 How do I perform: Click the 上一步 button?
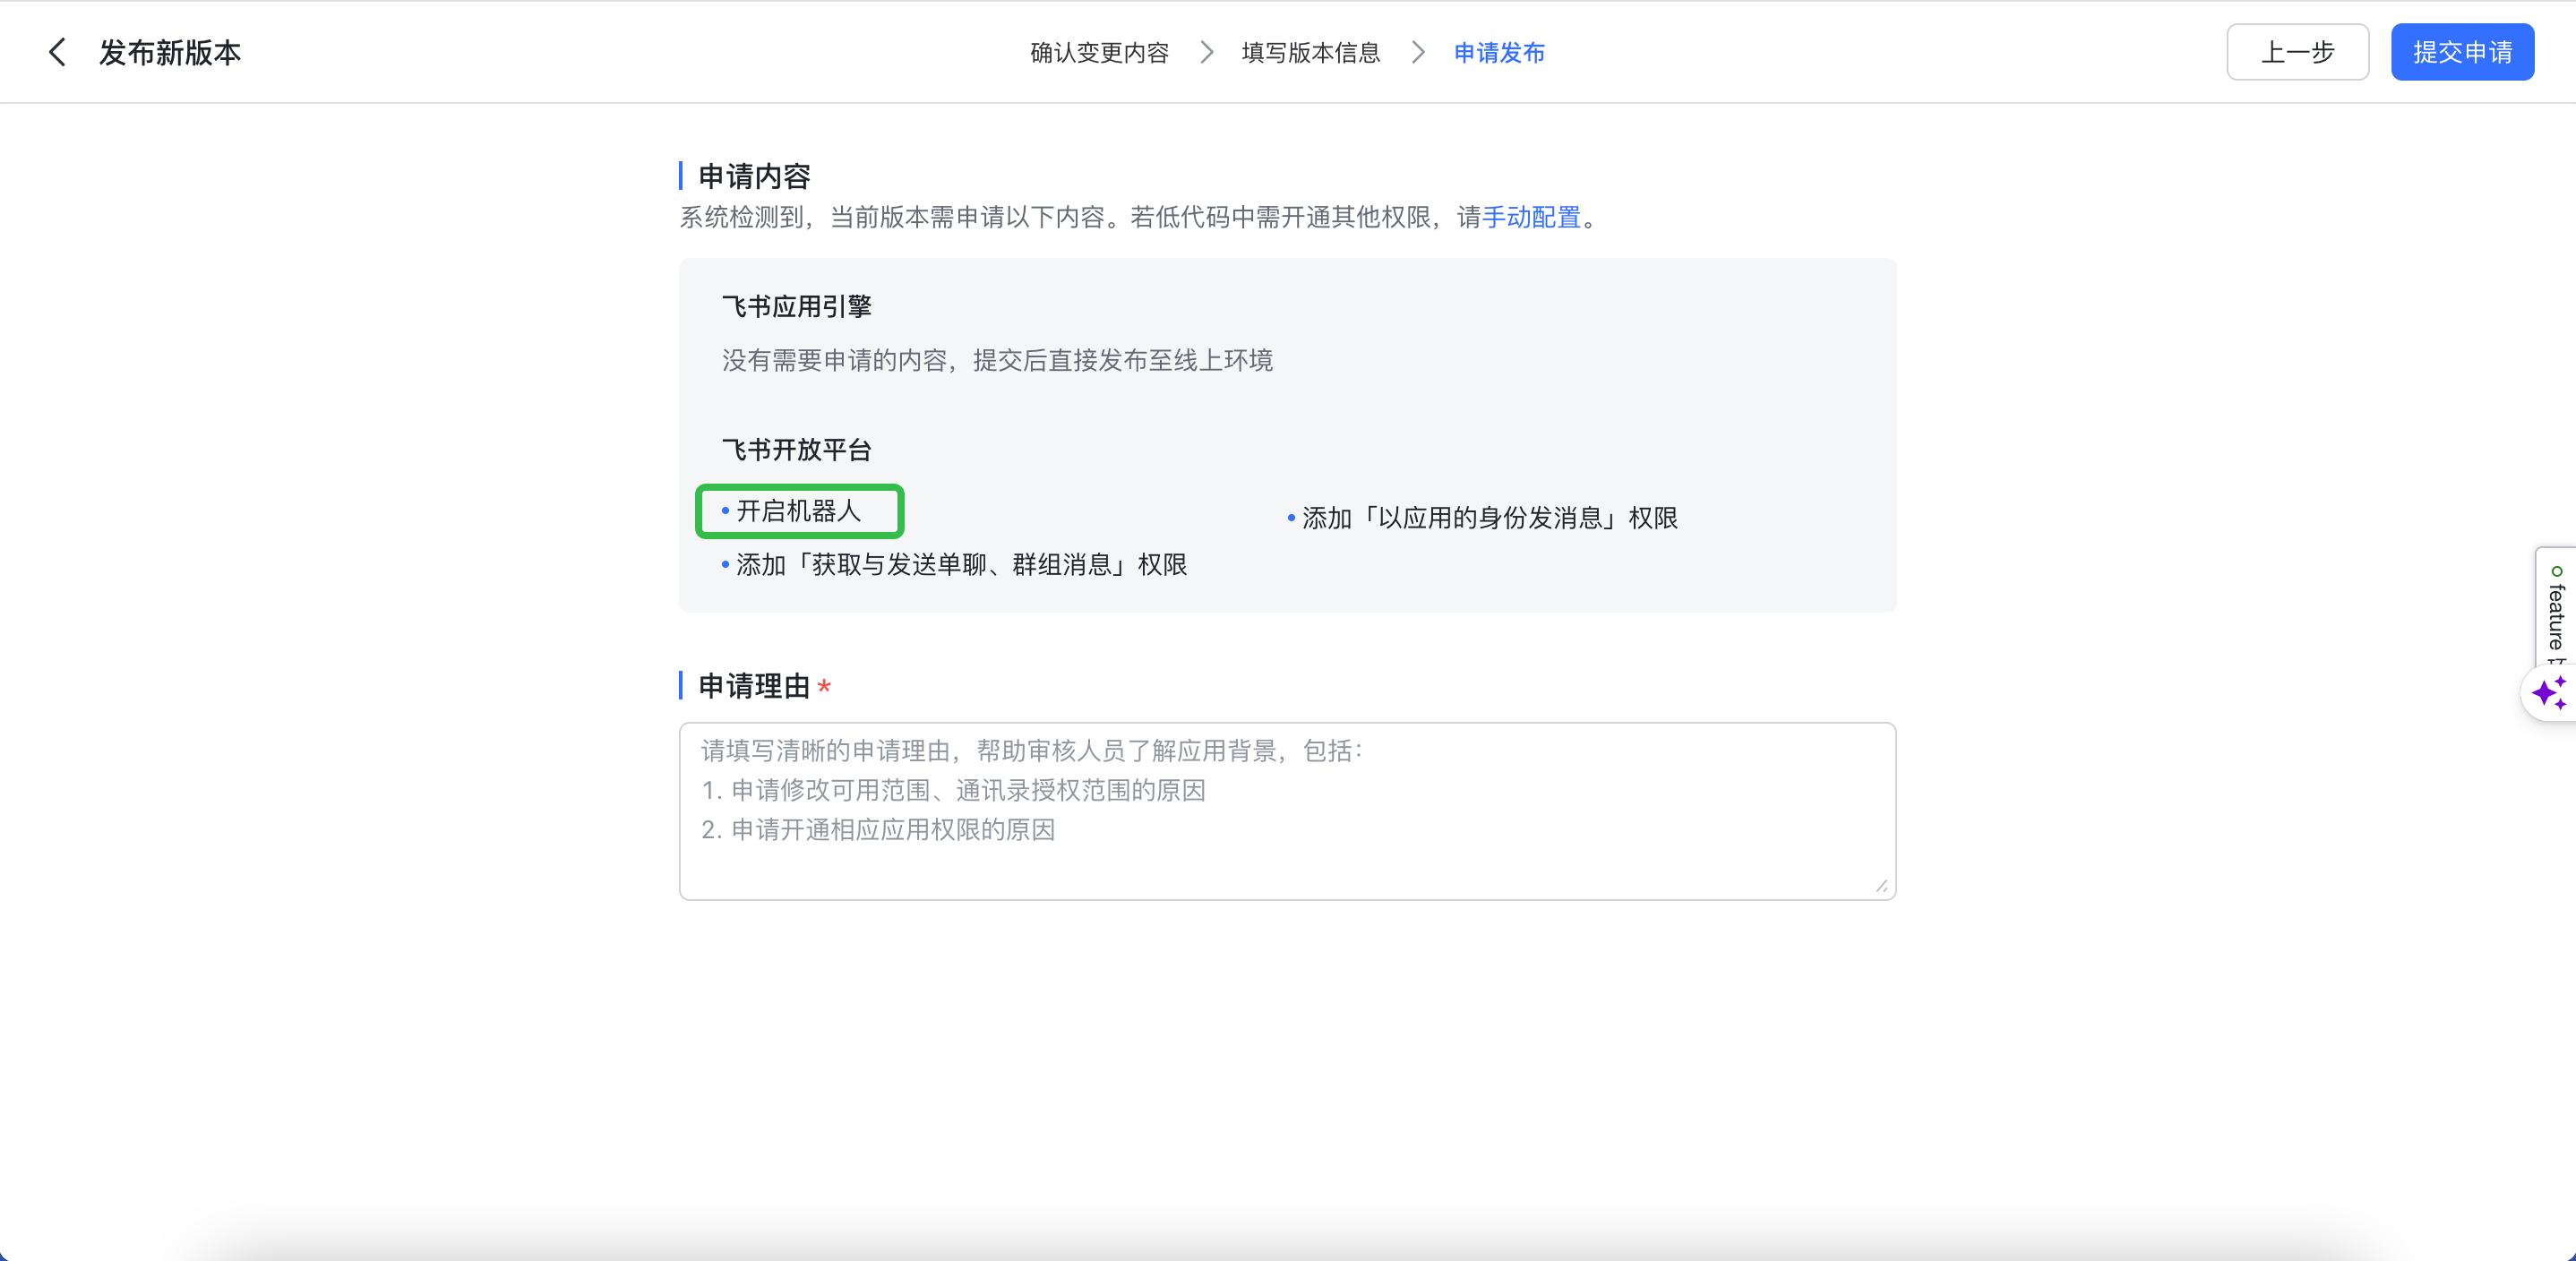click(2297, 52)
